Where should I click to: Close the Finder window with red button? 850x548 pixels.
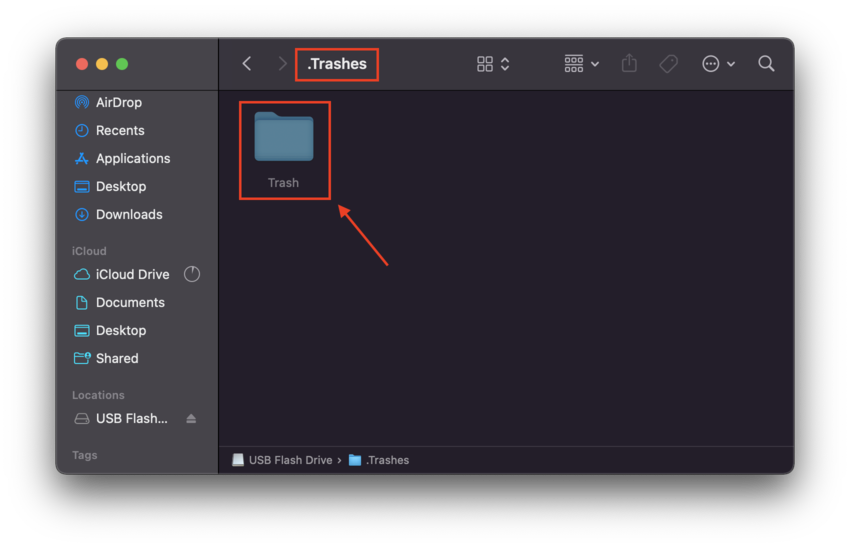[82, 64]
